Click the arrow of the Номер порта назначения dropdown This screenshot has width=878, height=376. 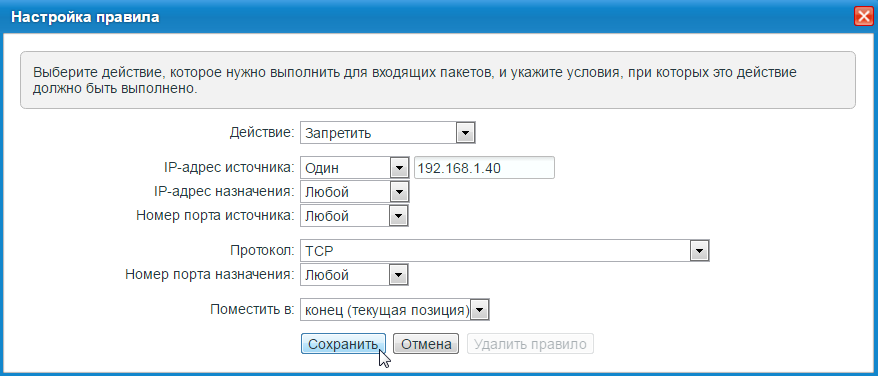tap(399, 275)
